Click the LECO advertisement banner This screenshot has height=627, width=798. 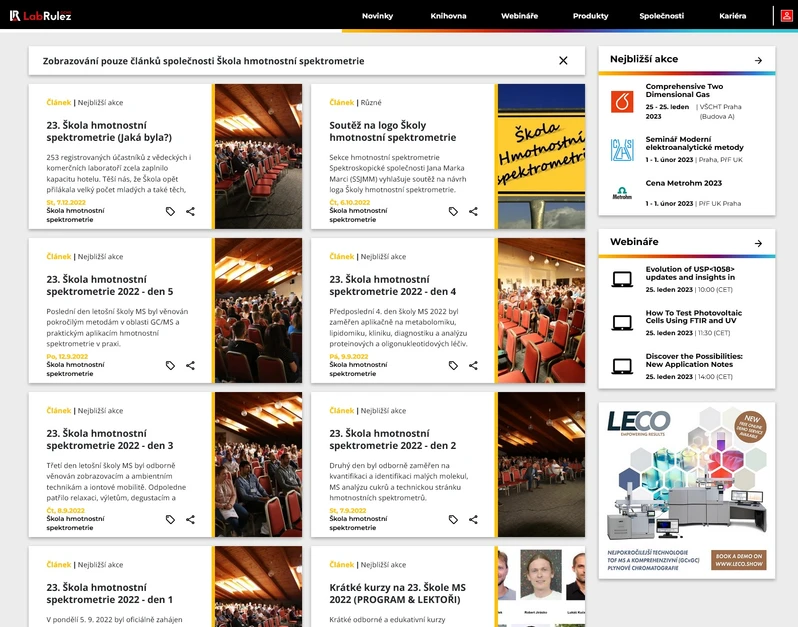coord(686,488)
